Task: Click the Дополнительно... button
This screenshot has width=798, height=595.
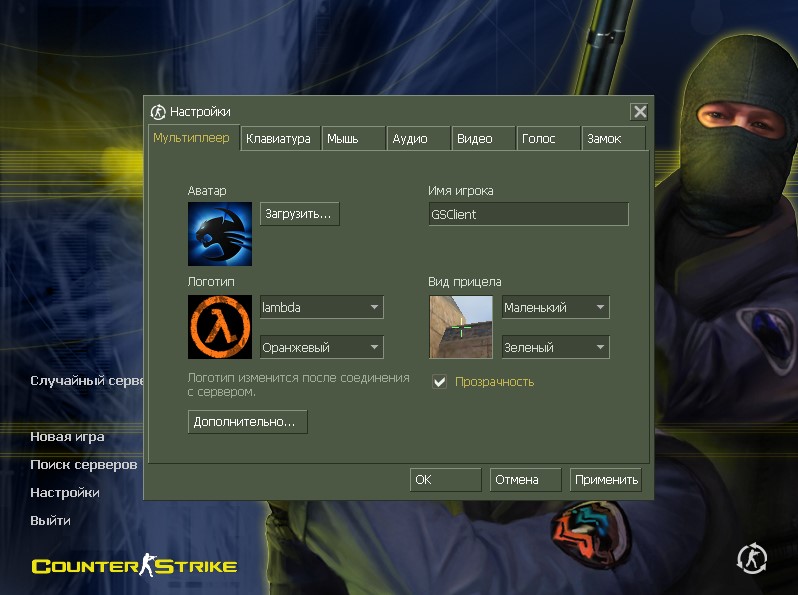Action: [247, 422]
